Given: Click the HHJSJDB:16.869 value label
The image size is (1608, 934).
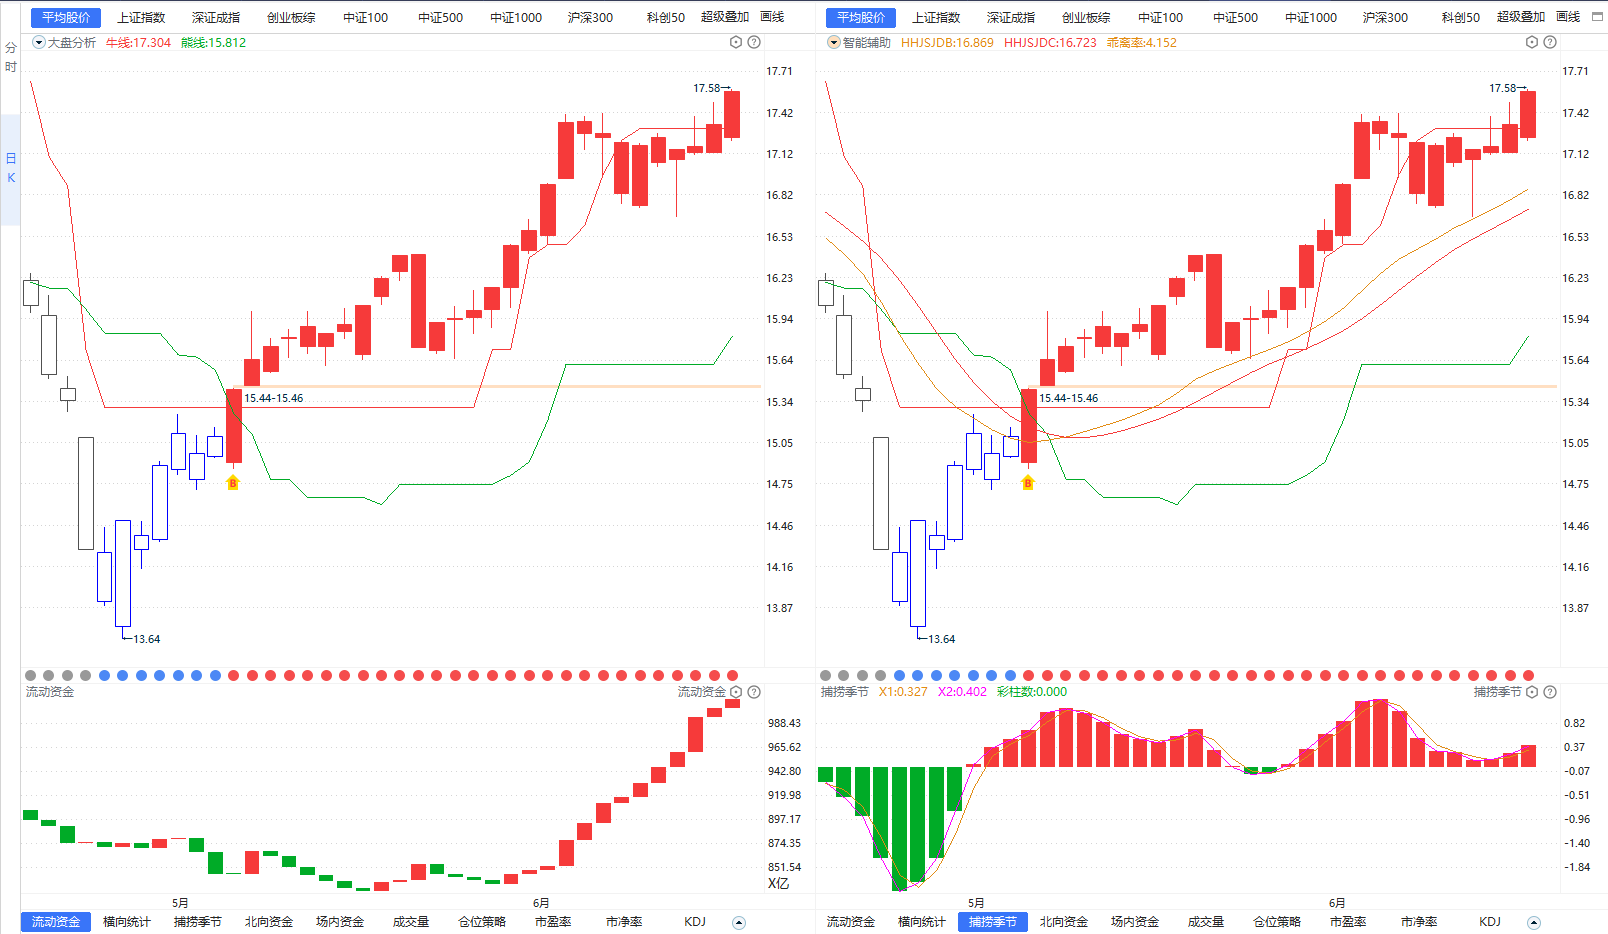Looking at the screenshot, I should tap(947, 43).
